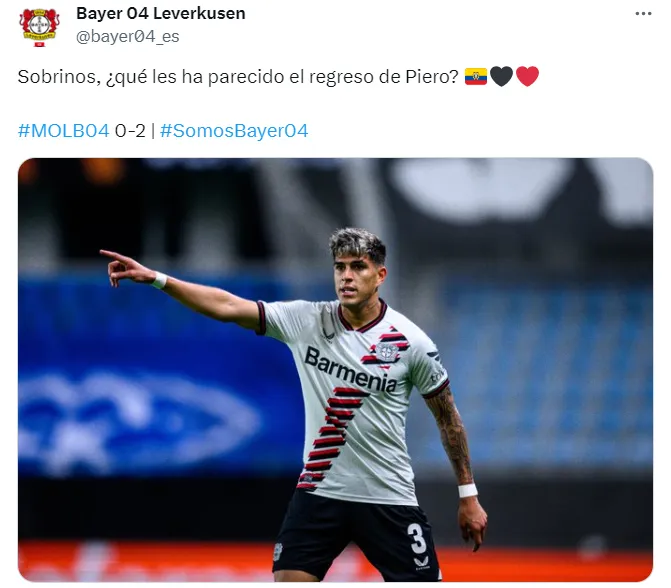Click the blurred blue oval logo in the background

pos(137,421)
